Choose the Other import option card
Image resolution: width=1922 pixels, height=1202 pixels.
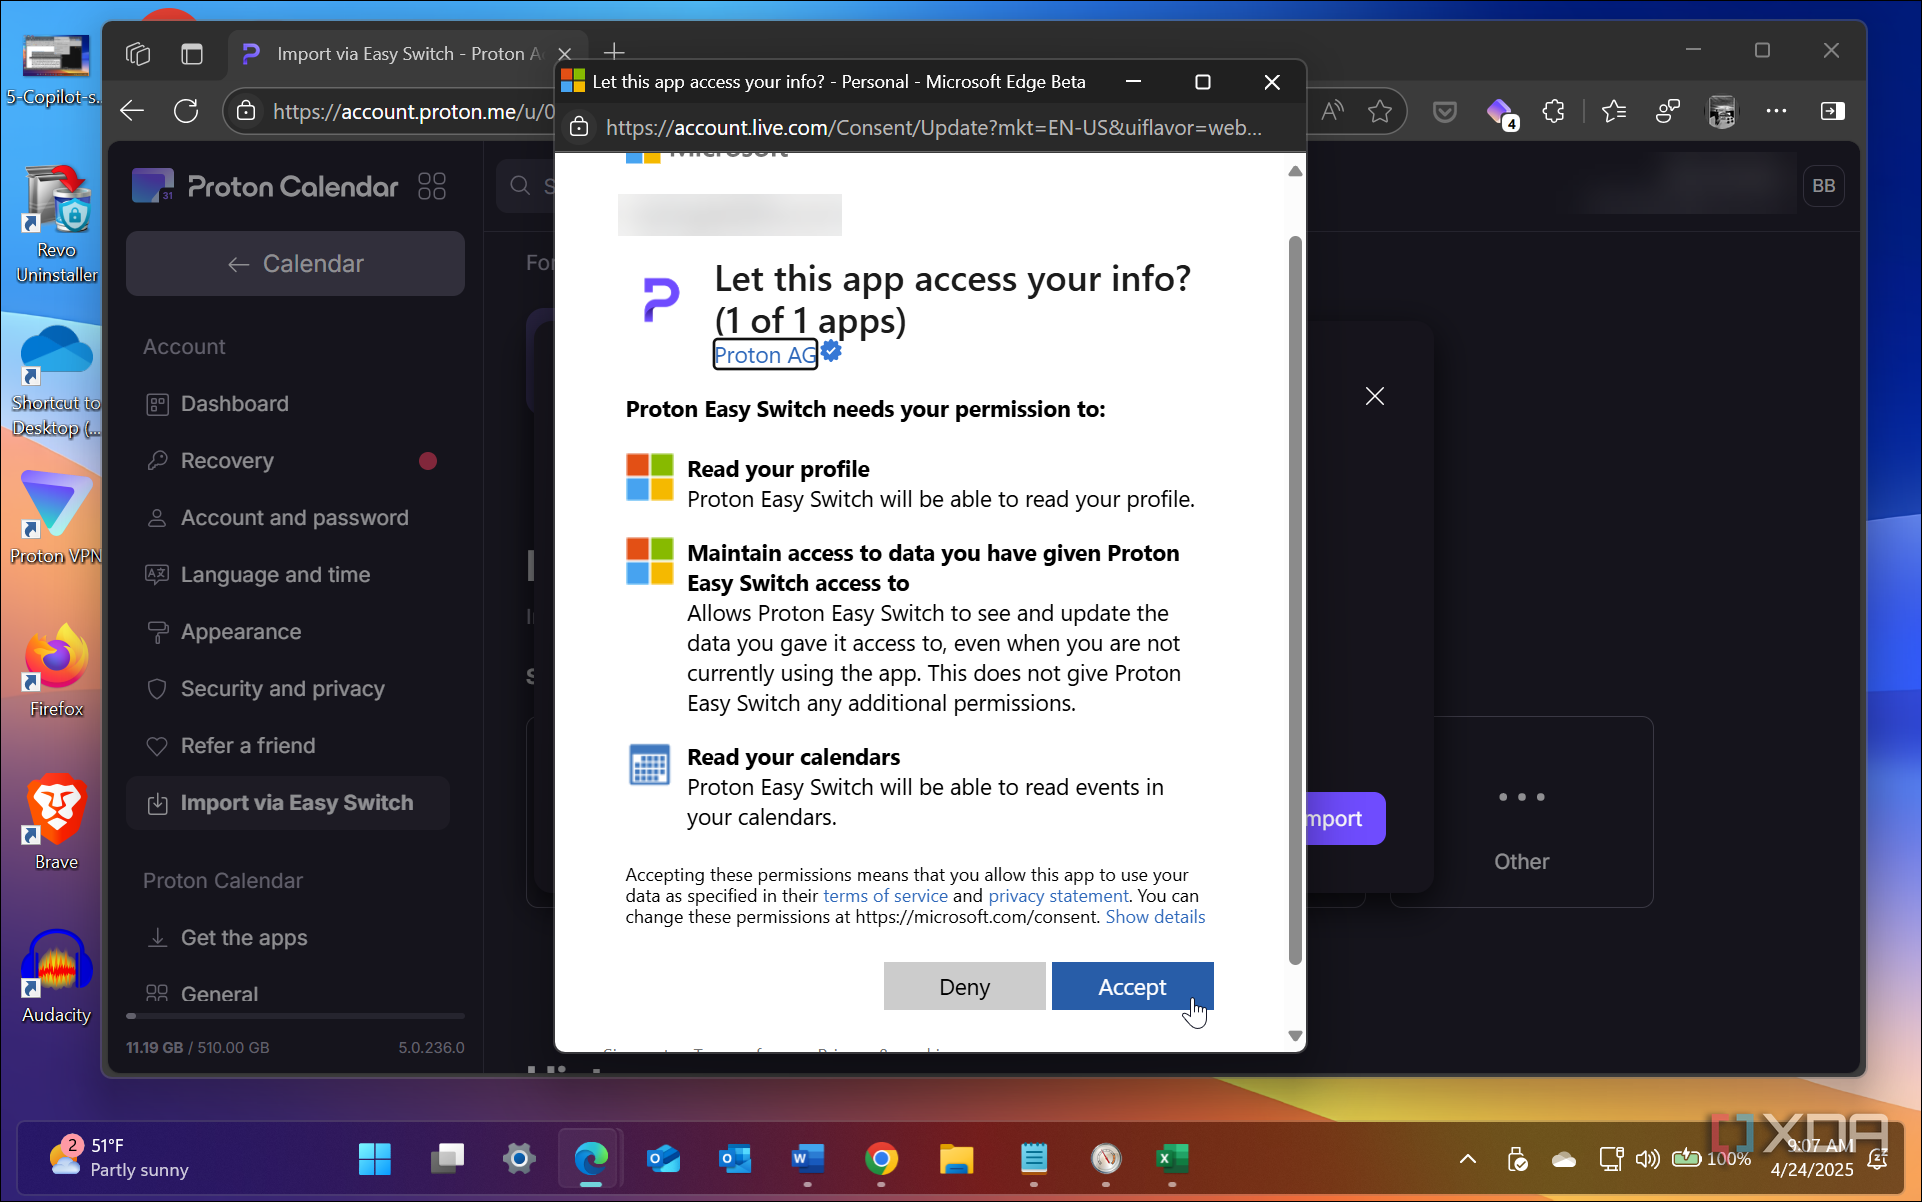coord(1521,812)
